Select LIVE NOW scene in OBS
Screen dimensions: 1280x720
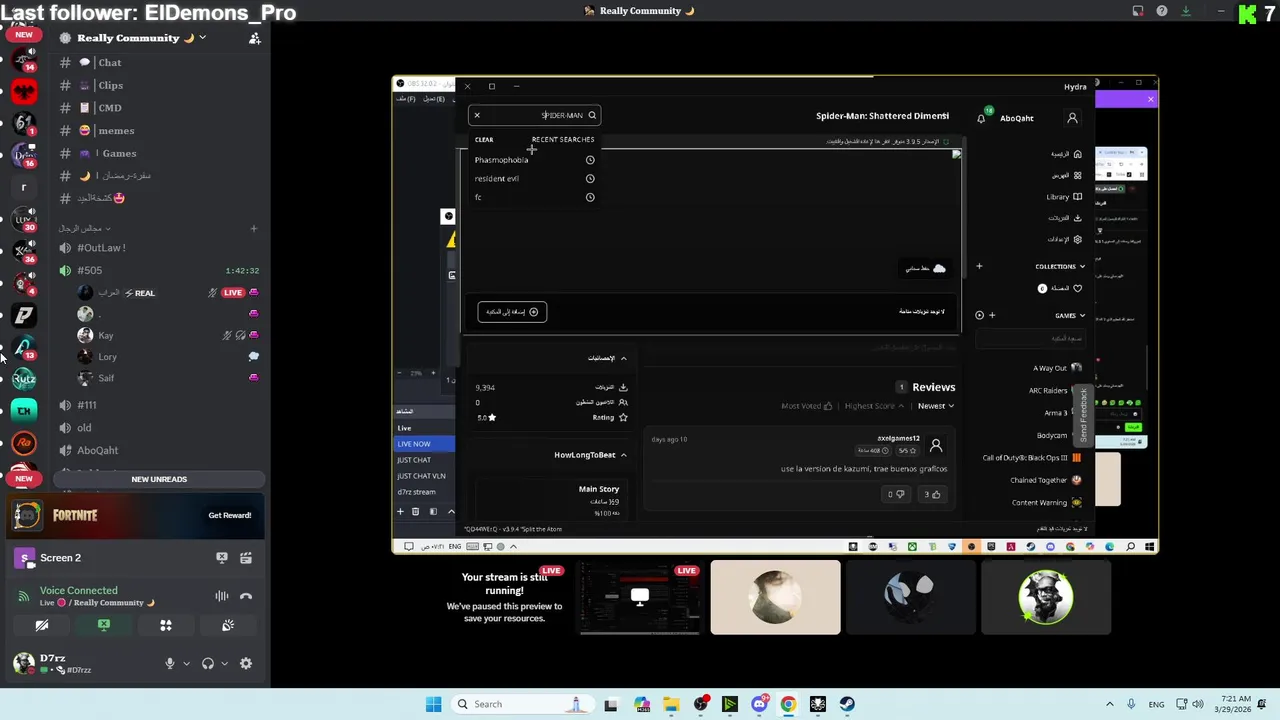425,444
